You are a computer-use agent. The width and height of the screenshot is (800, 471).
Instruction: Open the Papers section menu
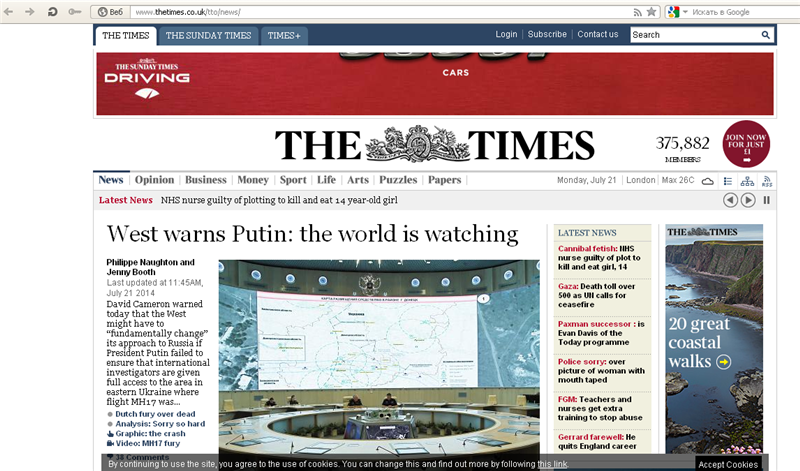[444, 180]
